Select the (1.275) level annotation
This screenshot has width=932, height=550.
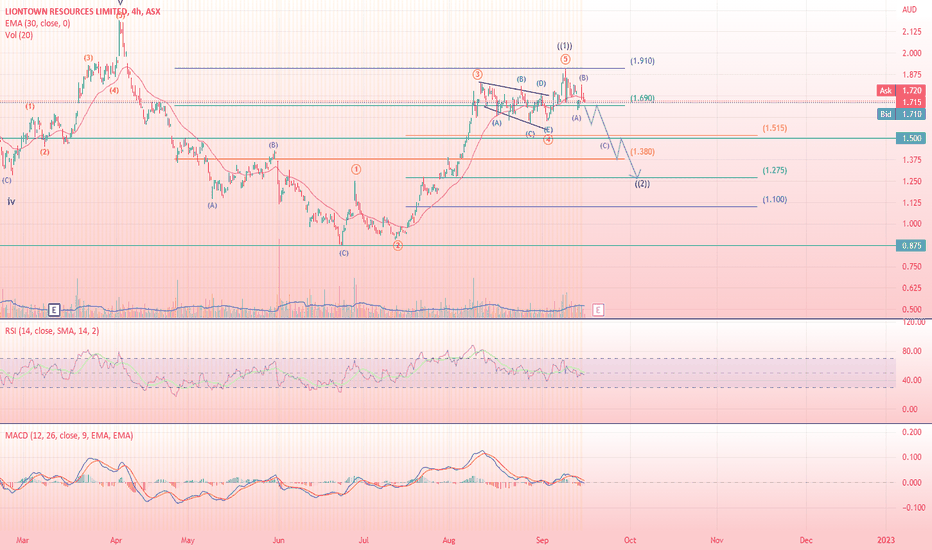pos(775,170)
